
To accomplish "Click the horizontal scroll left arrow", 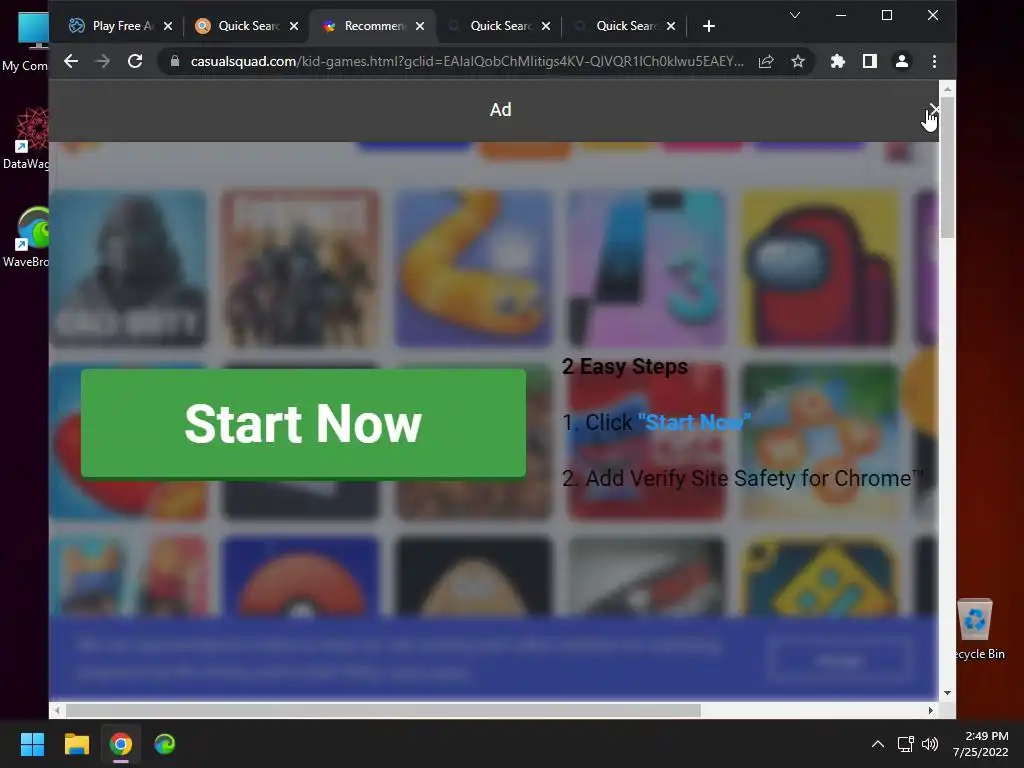I will (x=57, y=710).
